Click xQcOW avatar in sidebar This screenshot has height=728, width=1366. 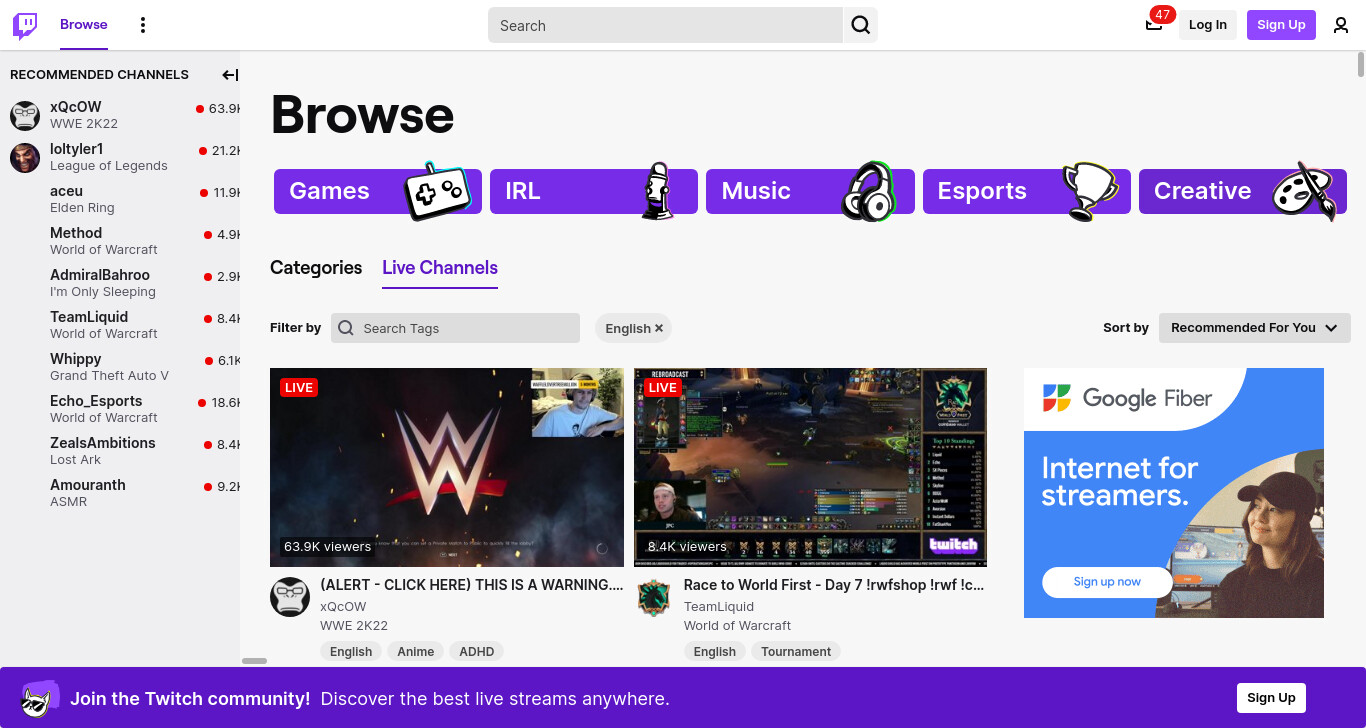[x=25, y=115]
